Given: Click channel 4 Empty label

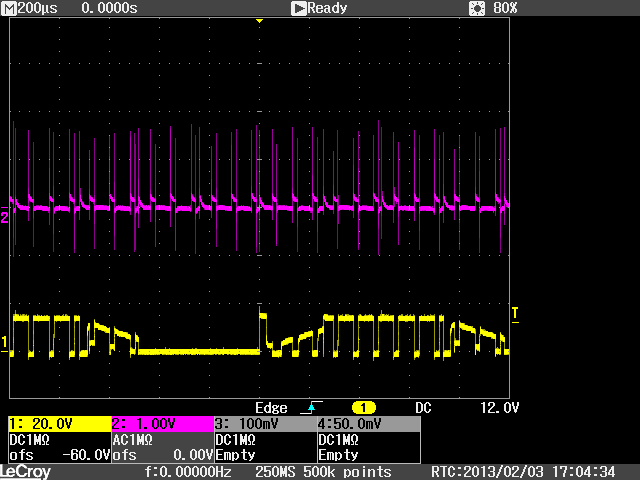Looking at the screenshot, I should [338, 455].
